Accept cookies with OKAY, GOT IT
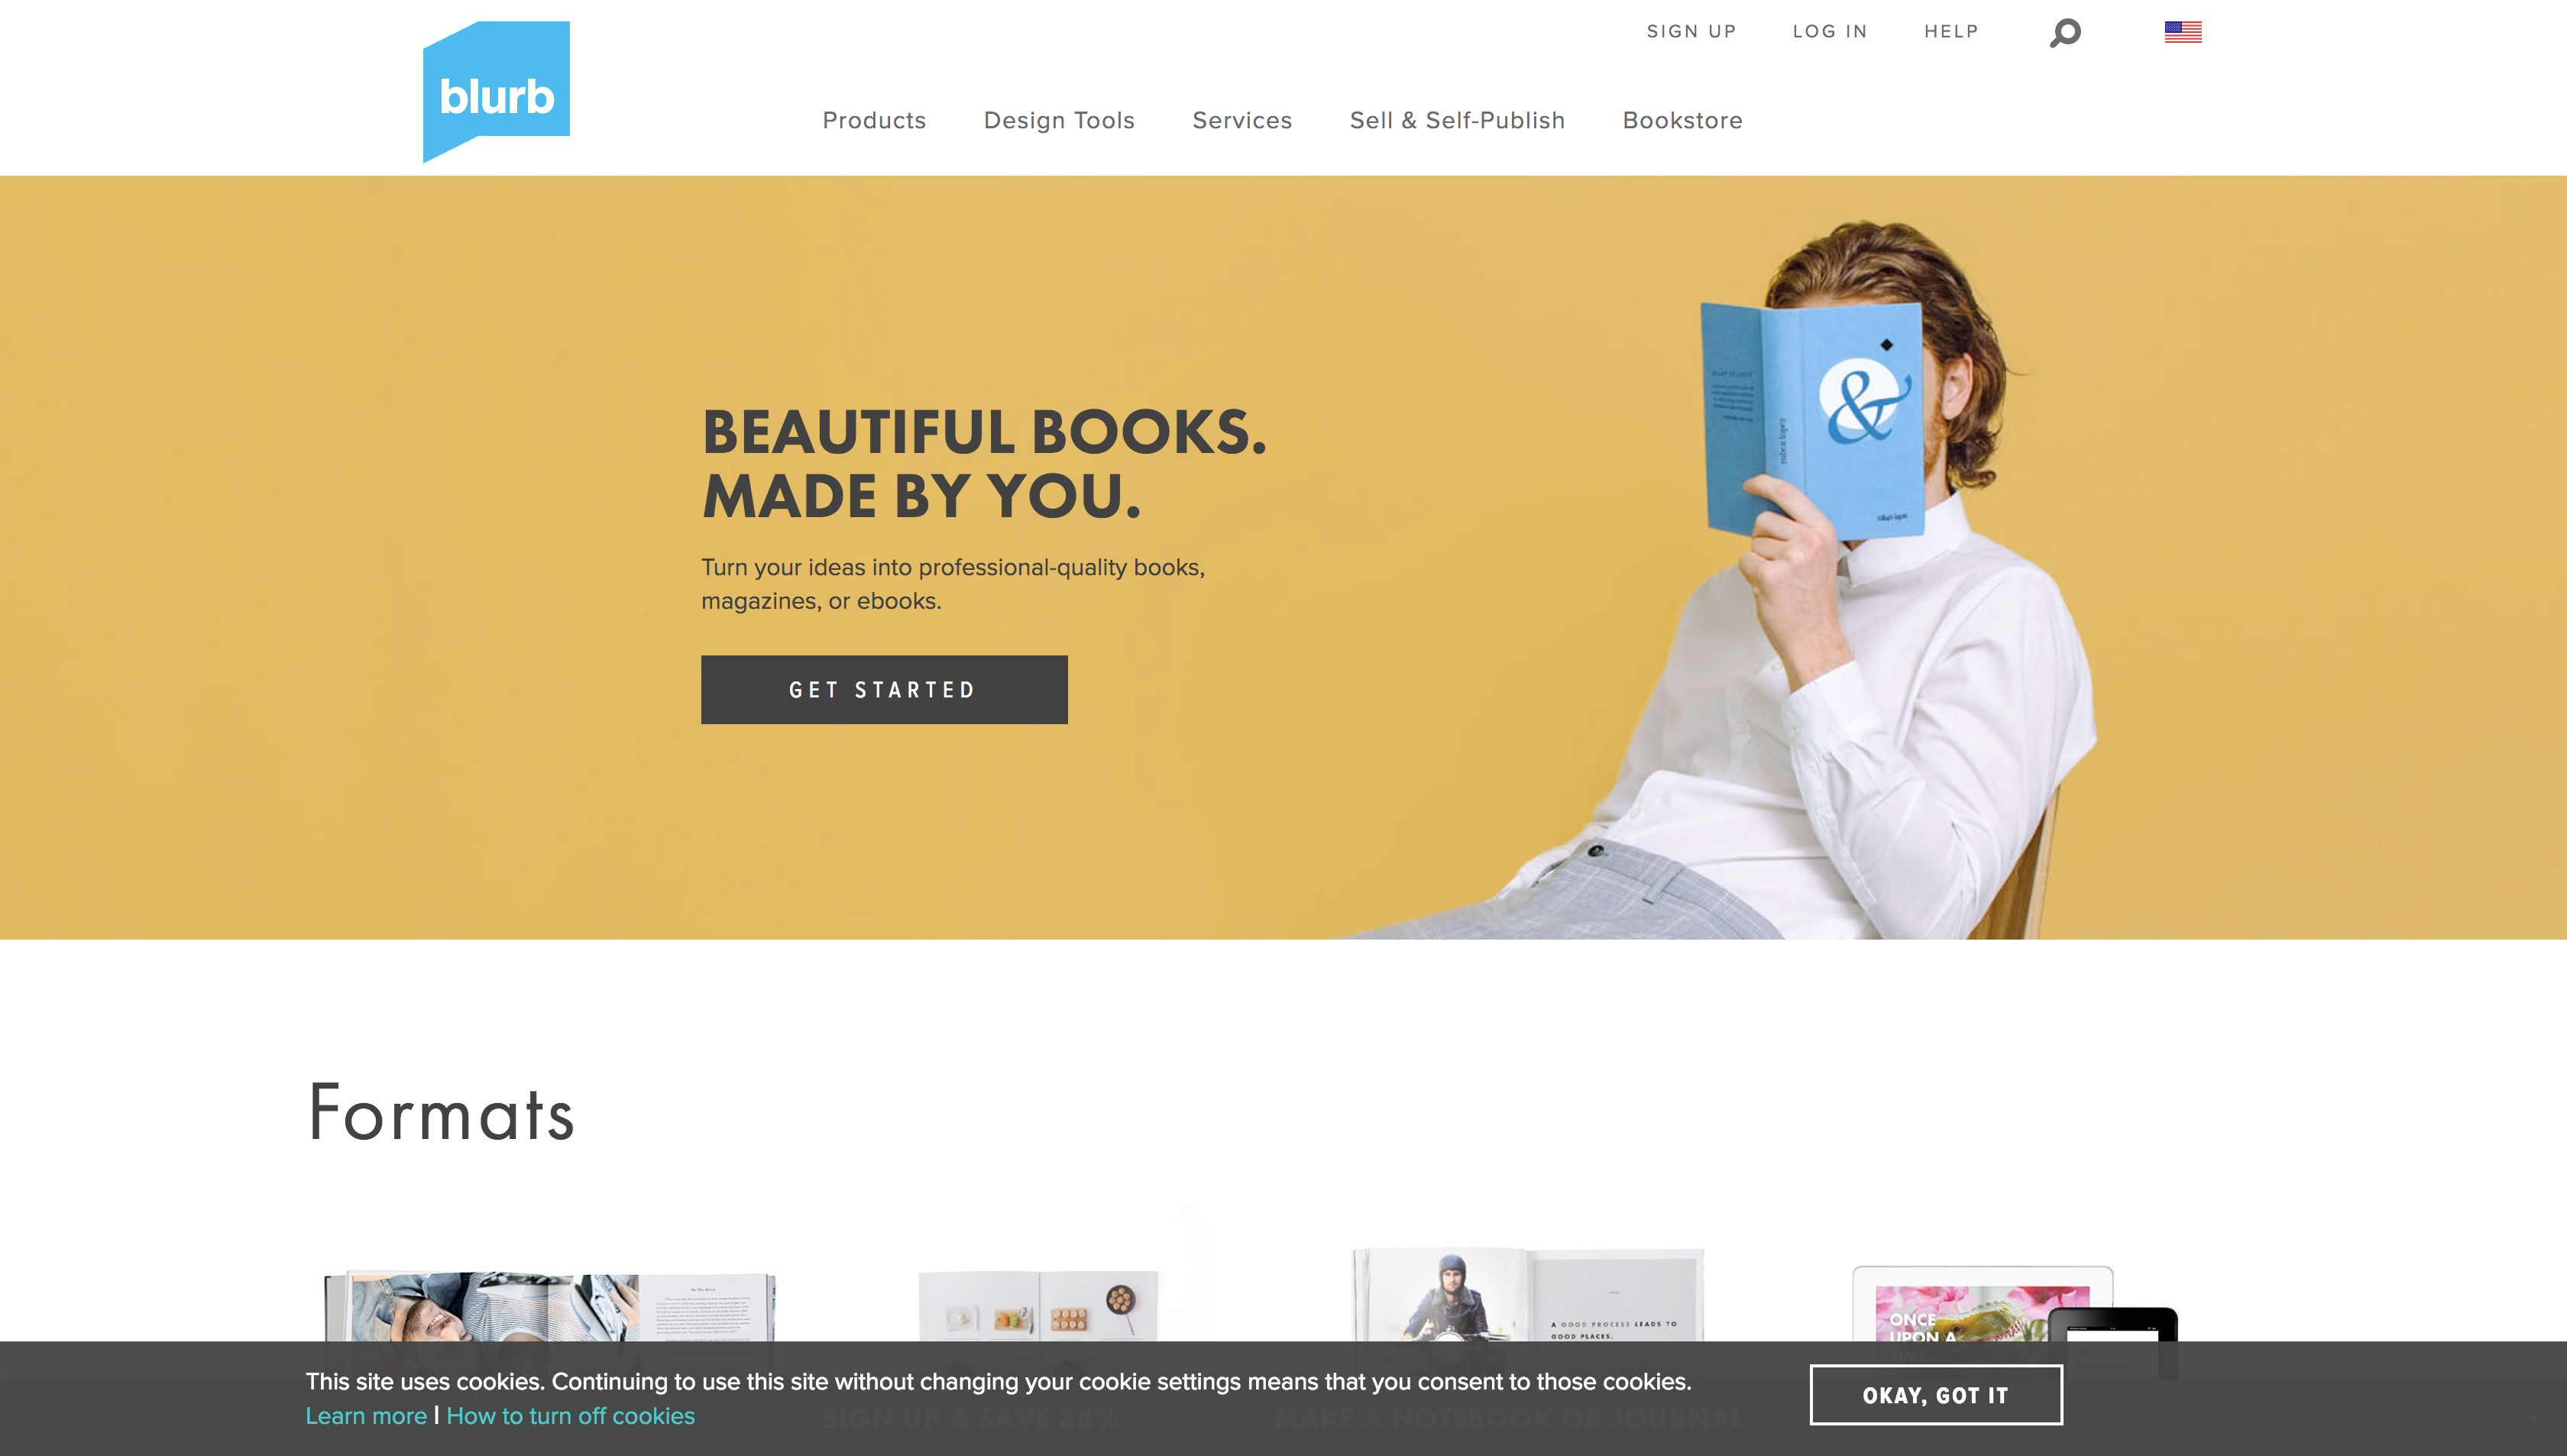Image resolution: width=2567 pixels, height=1456 pixels. (x=1936, y=1395)
